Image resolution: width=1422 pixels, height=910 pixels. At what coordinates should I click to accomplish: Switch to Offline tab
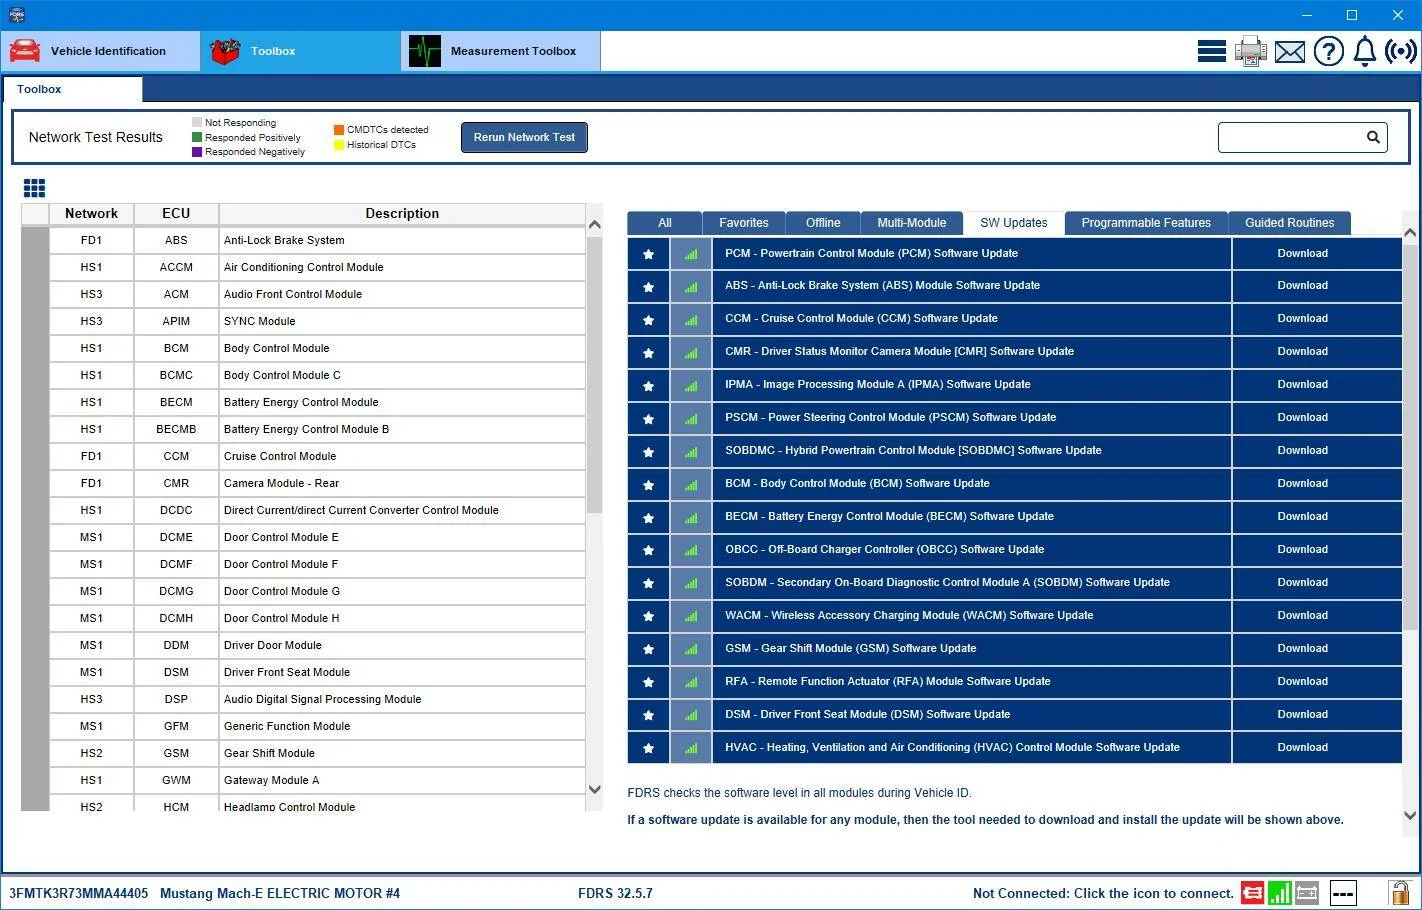[823, 223]
